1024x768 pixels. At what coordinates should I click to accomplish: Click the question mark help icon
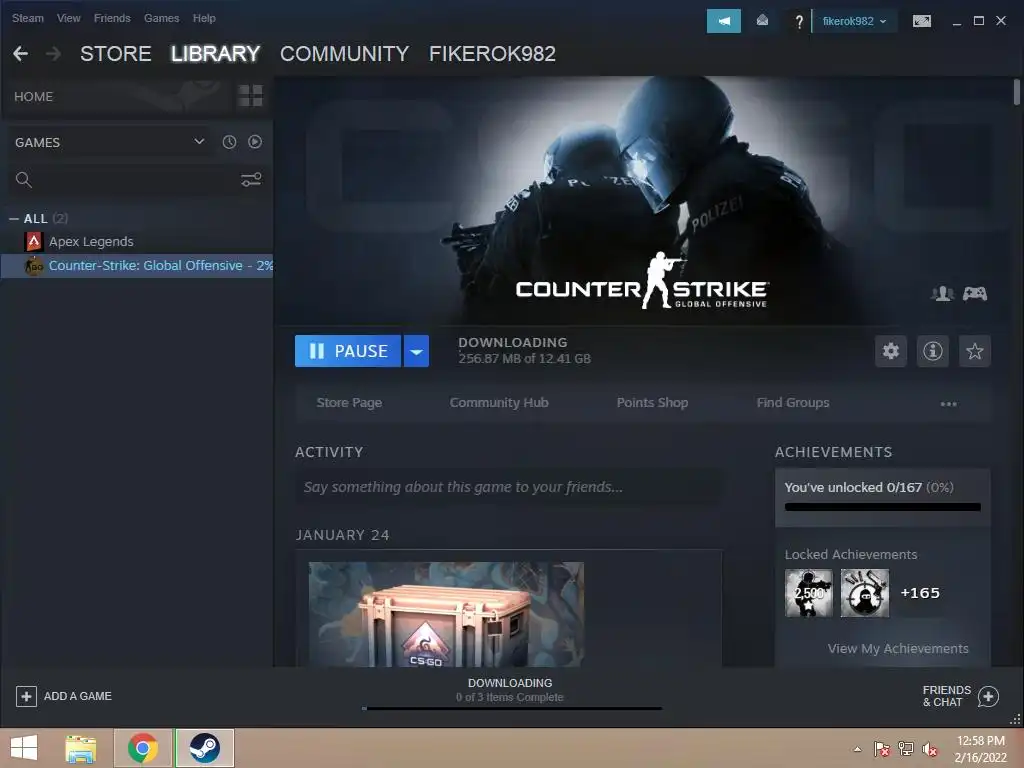tap(799, 22)
